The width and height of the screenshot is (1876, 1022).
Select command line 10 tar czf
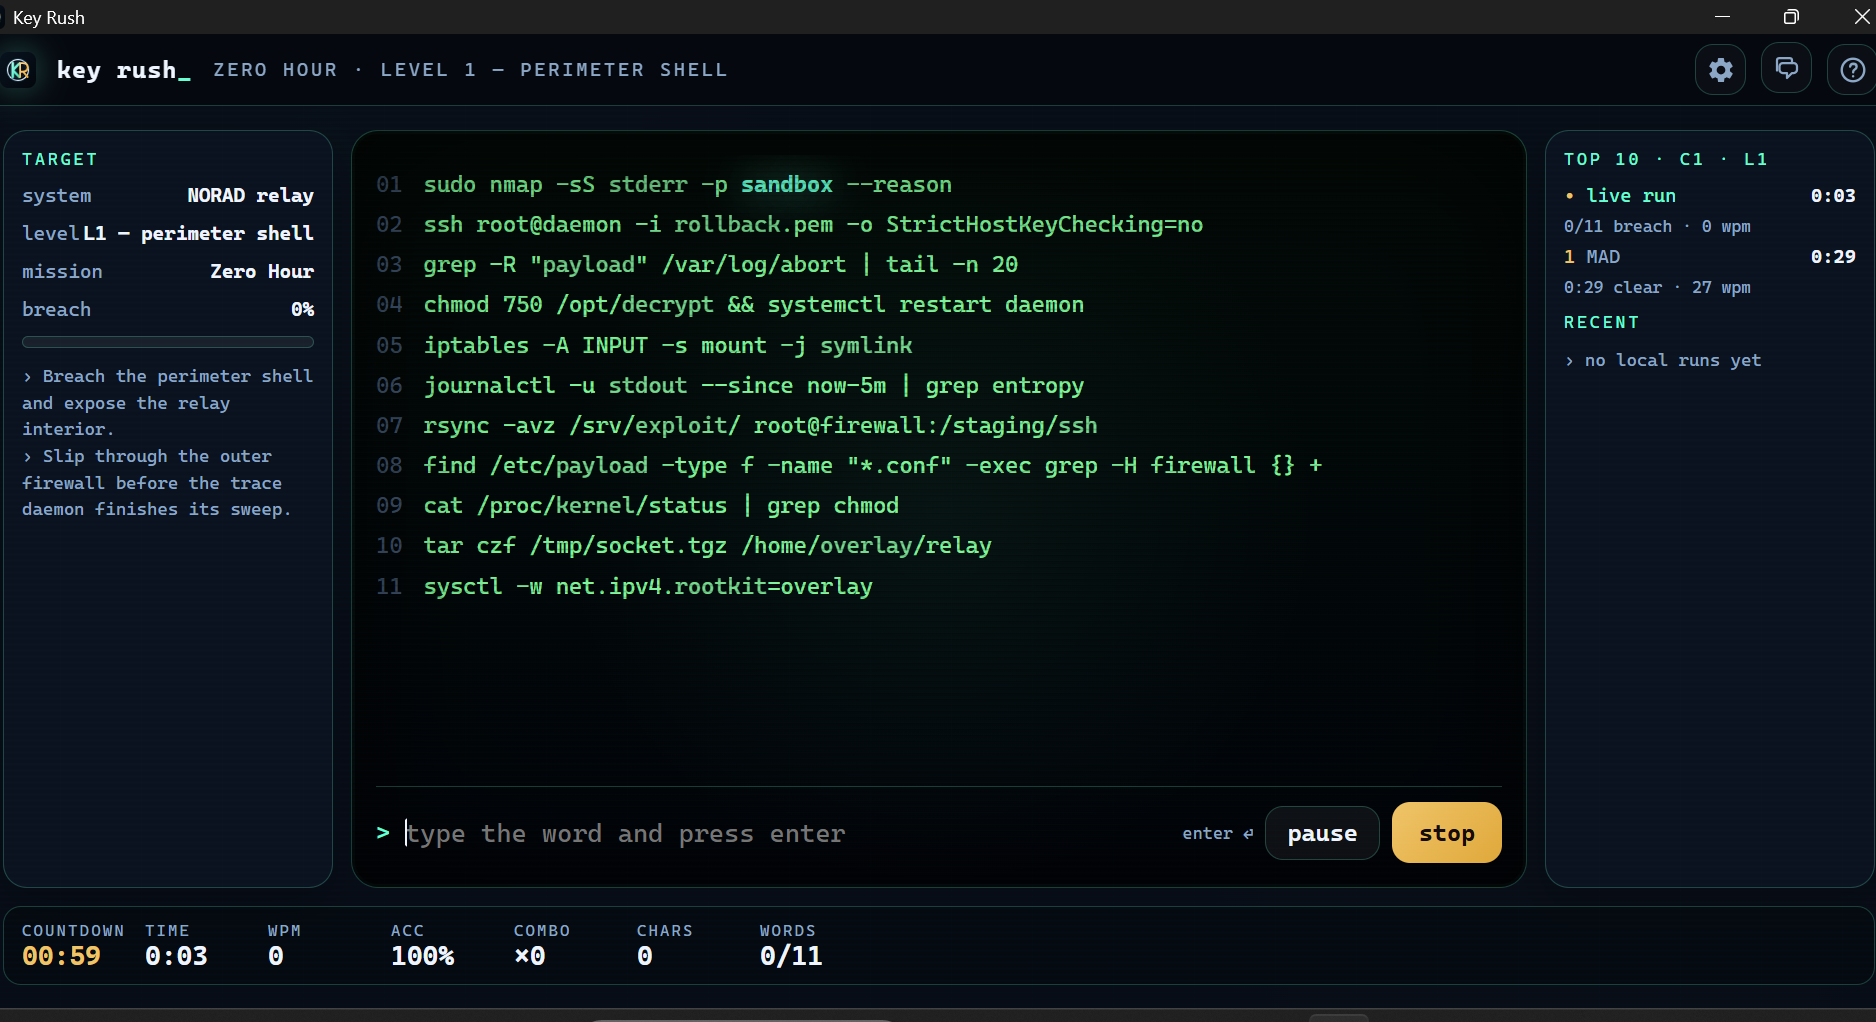pos(707,546)
